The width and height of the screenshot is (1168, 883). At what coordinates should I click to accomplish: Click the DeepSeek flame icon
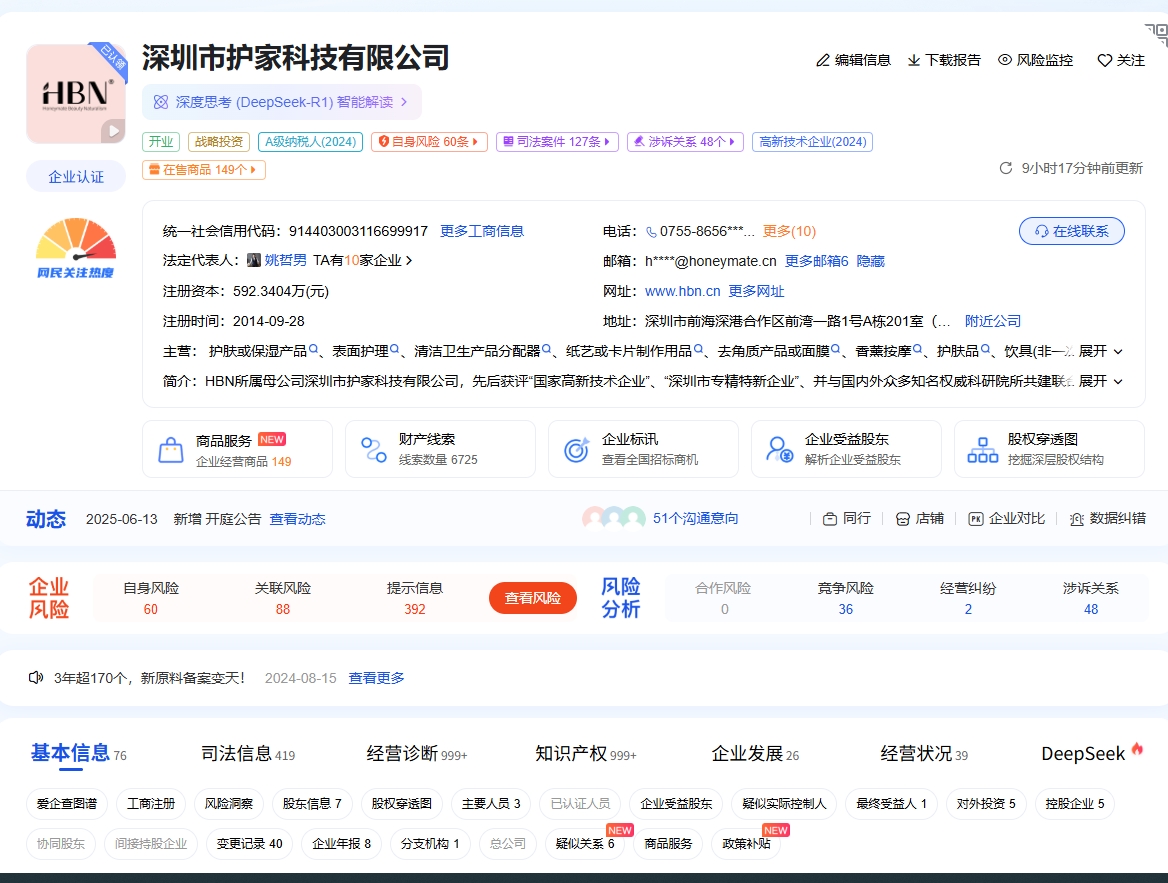click(x=1137, y=749)
